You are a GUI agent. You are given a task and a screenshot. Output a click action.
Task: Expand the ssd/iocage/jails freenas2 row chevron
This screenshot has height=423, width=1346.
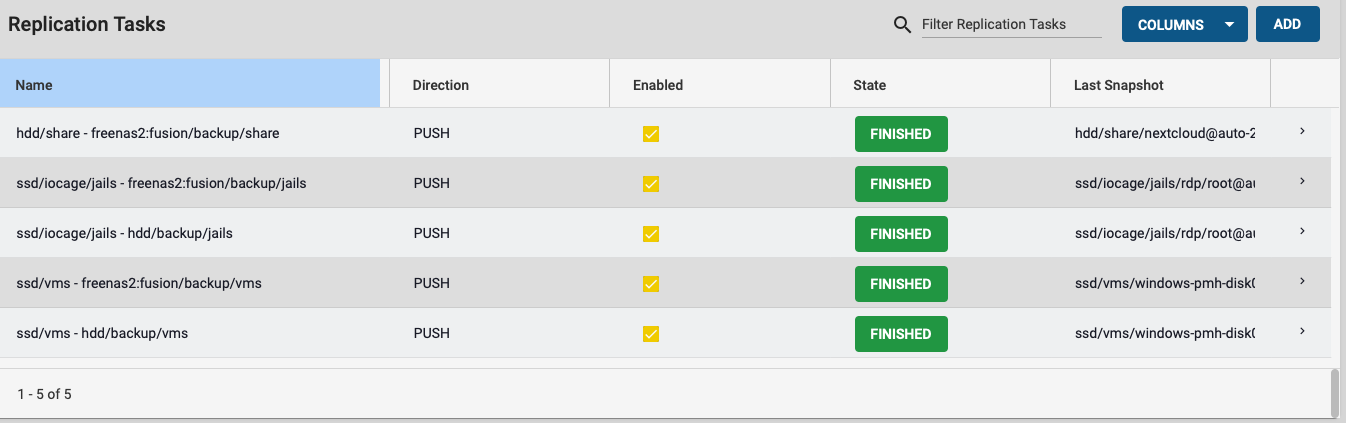click(1302, 182)
